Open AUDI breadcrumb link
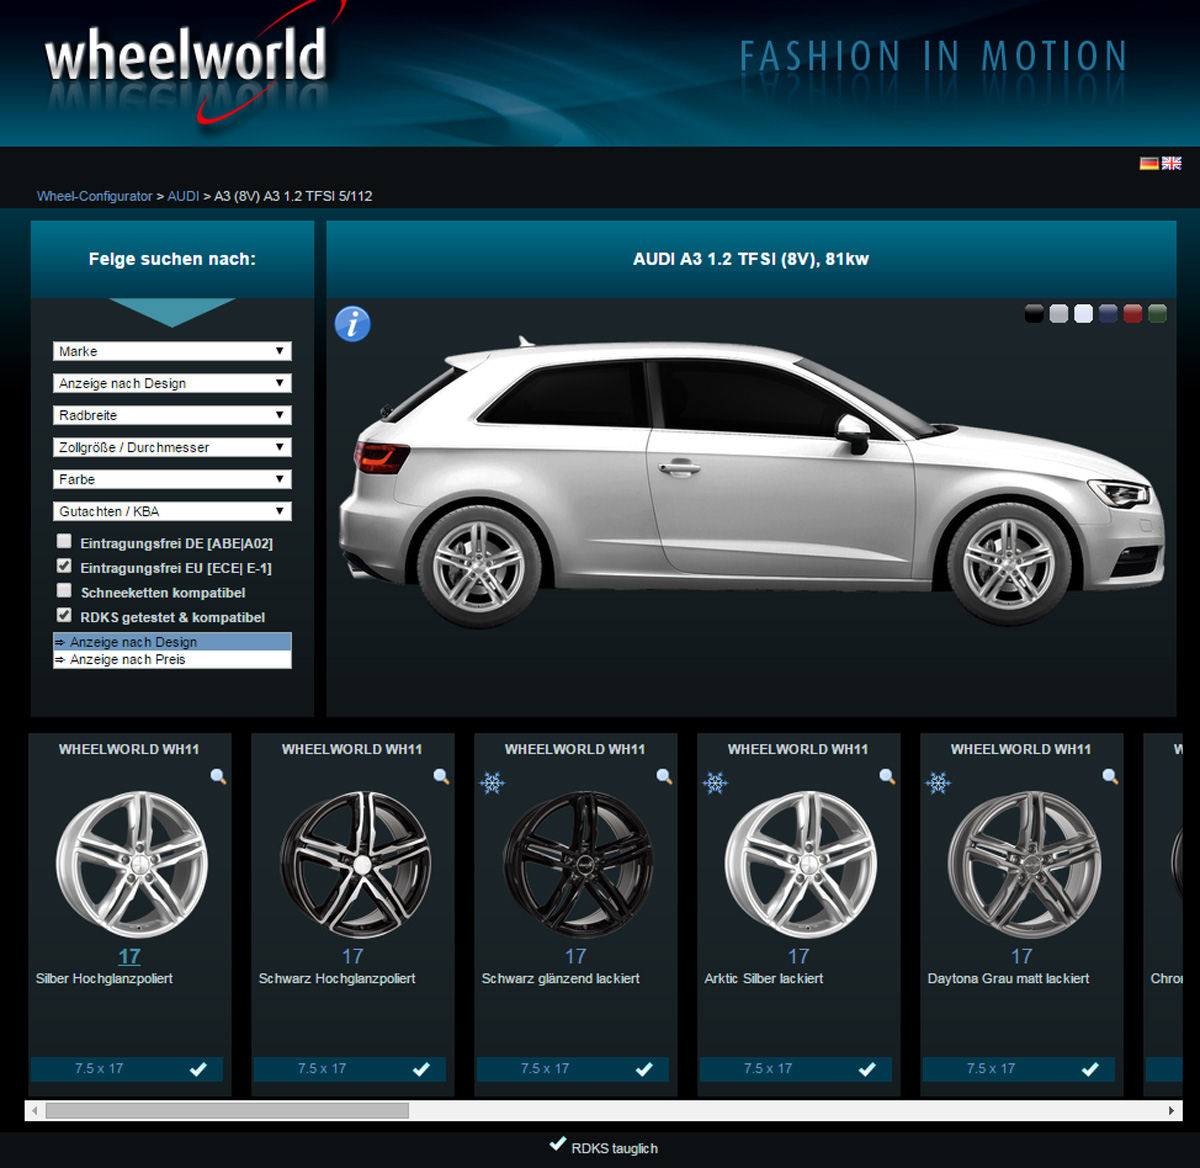The height and width of the screenshot is (1168, 1200). click(x=183, y=196)
